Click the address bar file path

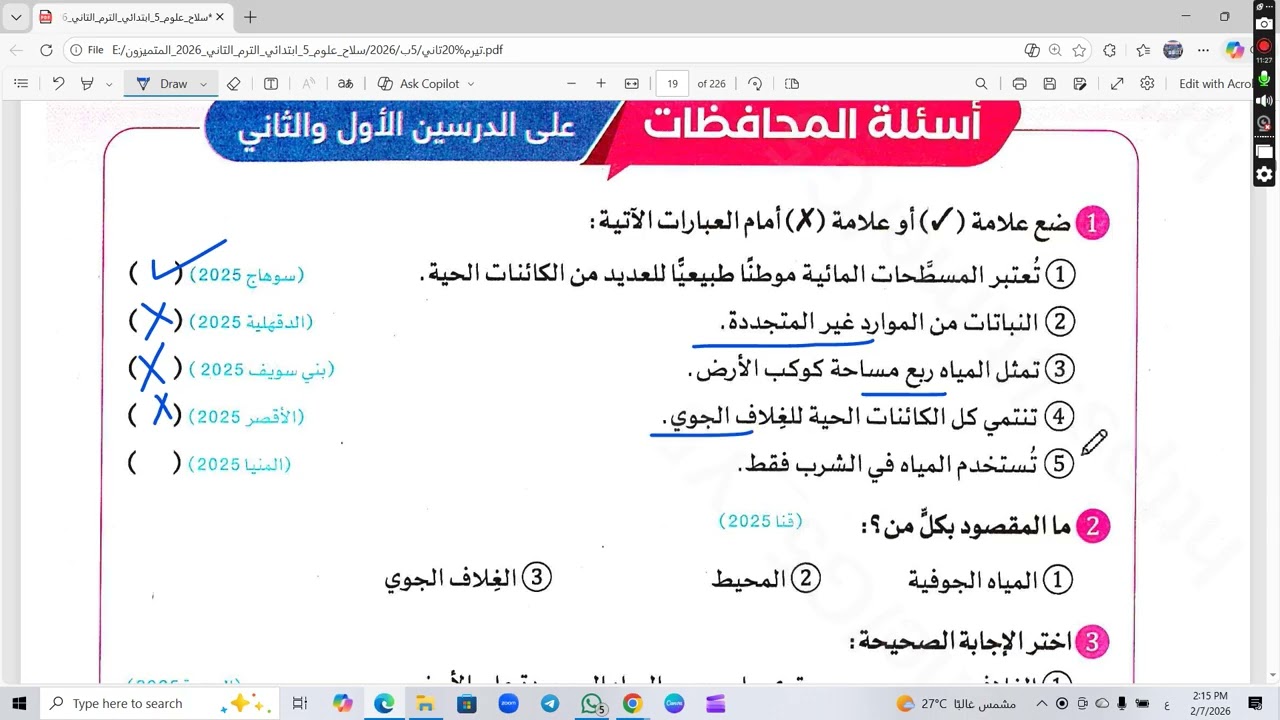coord(308,50)
